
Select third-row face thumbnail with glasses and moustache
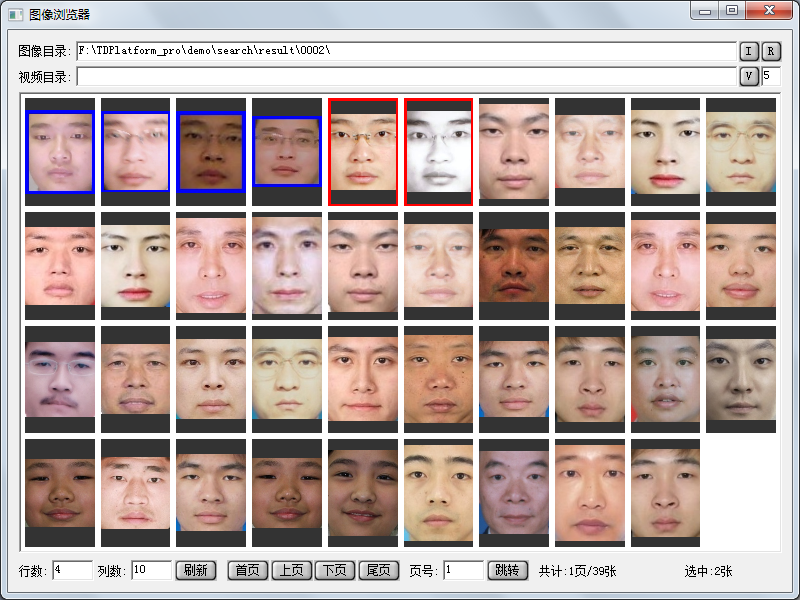(60, 380)
